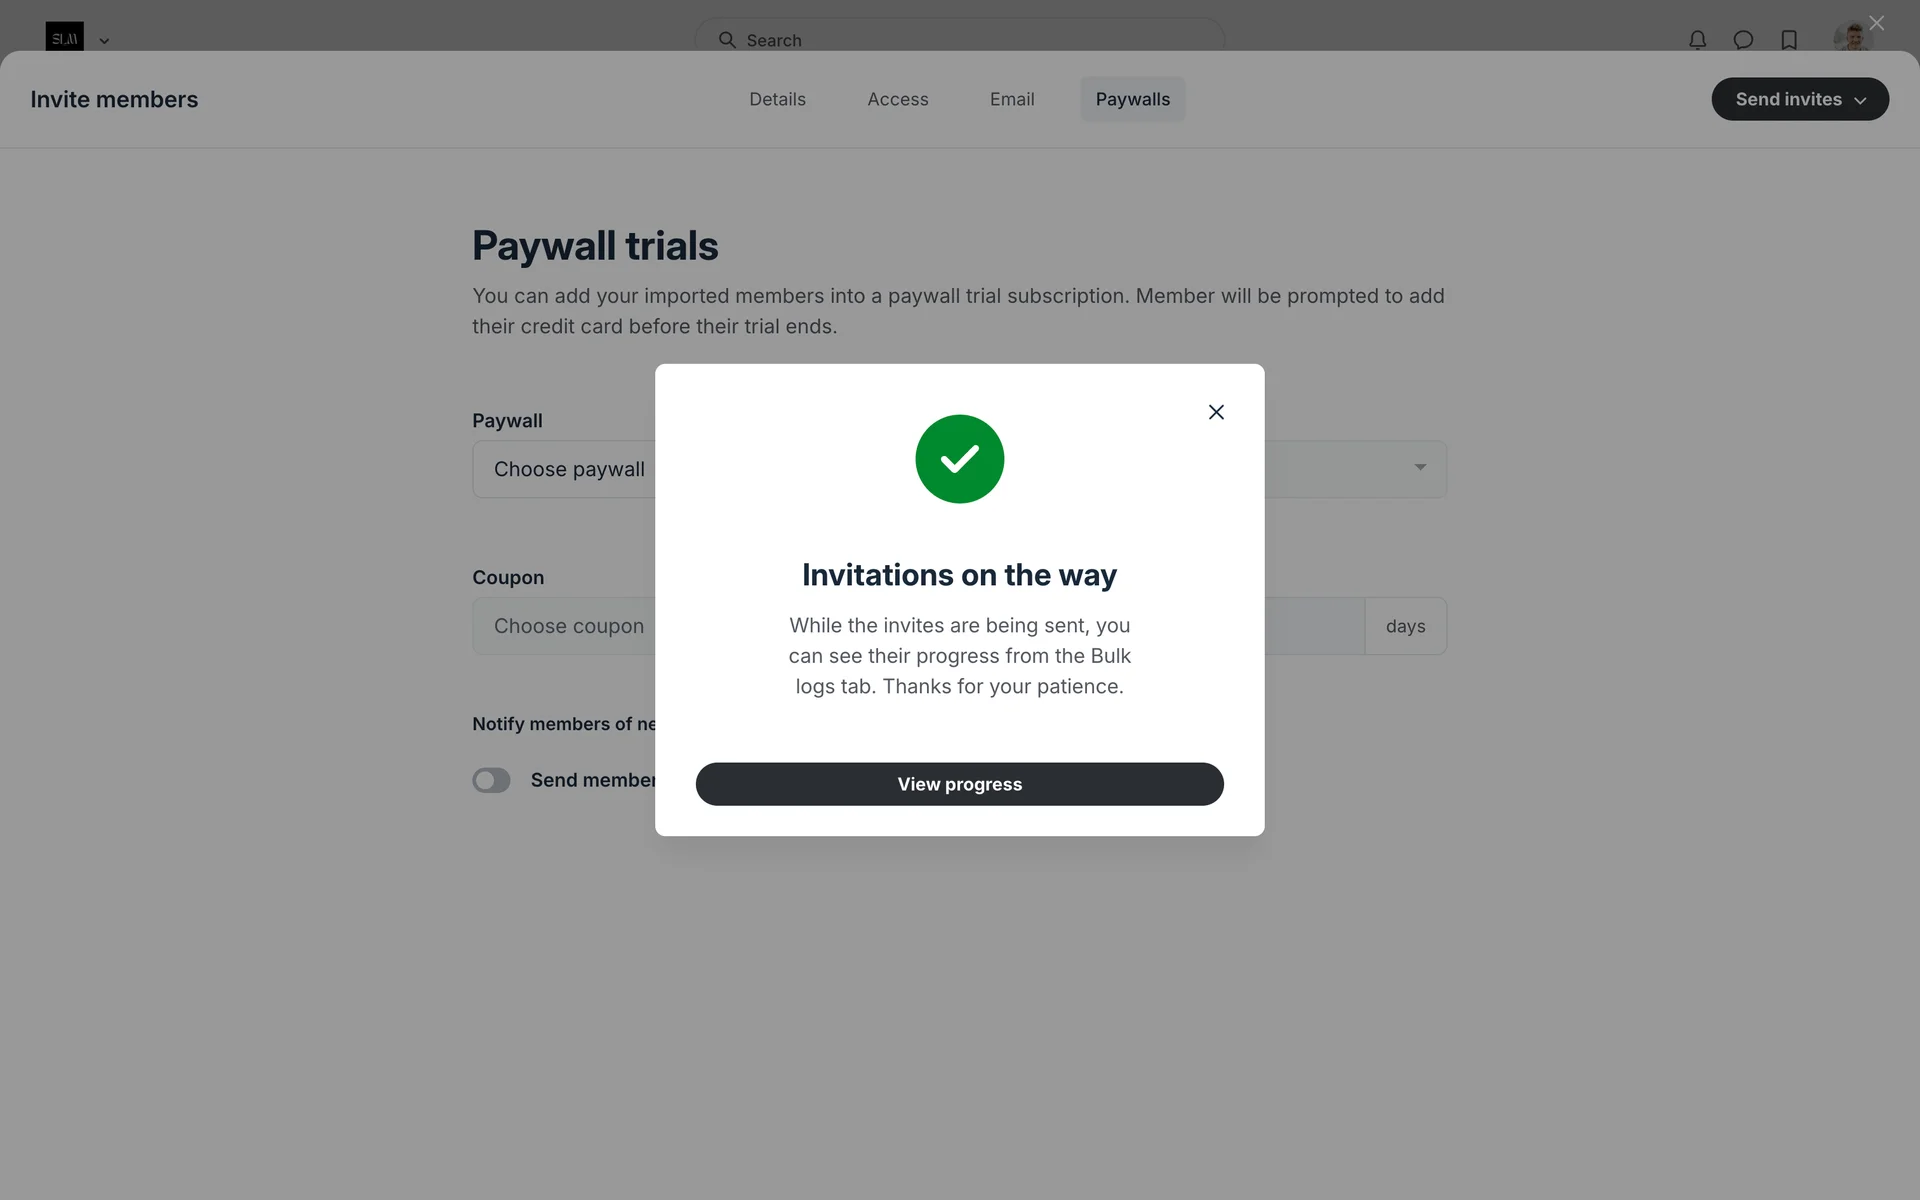
Task: Open the user profile avatar
Action: (1851, 38)
